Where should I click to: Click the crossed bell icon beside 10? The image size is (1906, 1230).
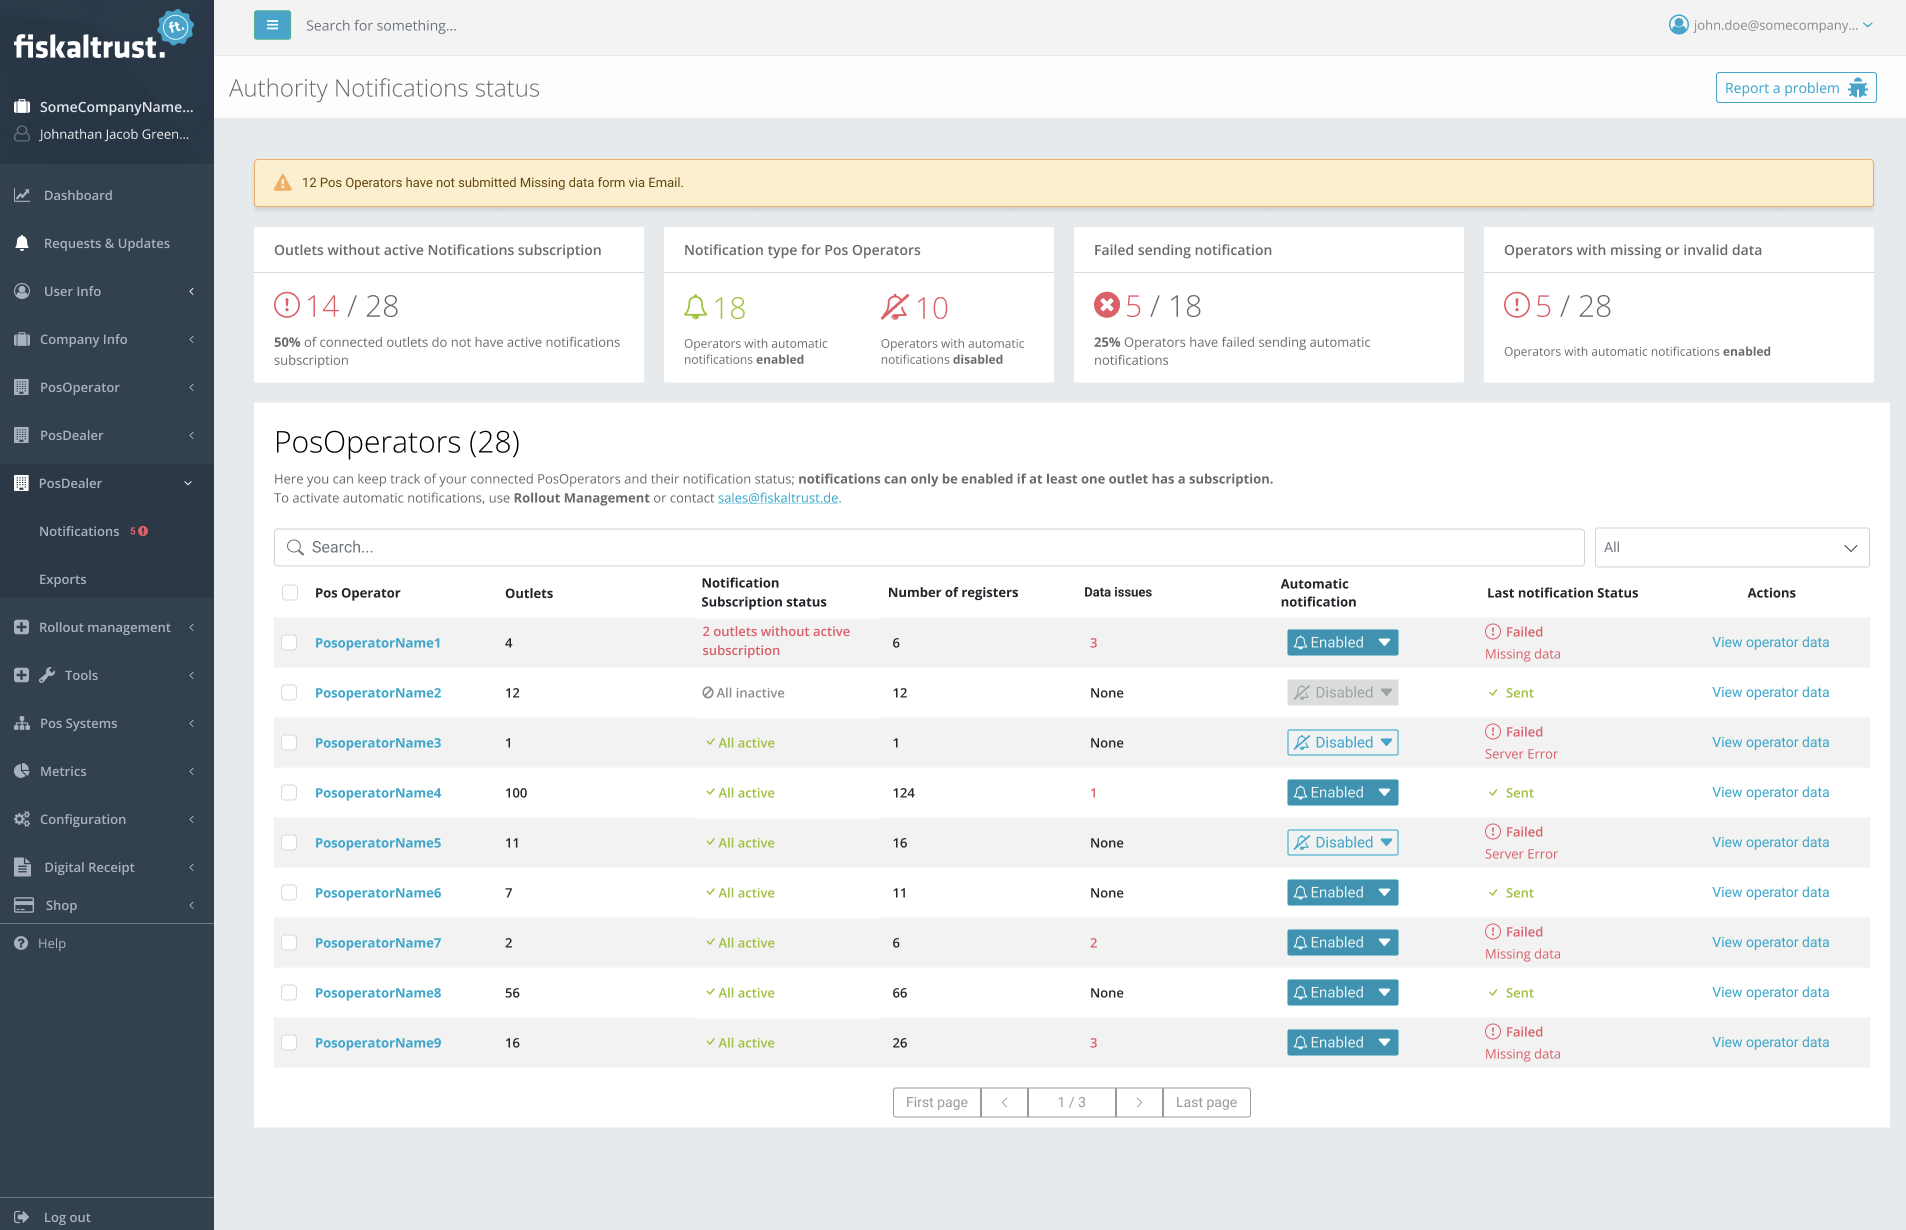pos(895,306)
